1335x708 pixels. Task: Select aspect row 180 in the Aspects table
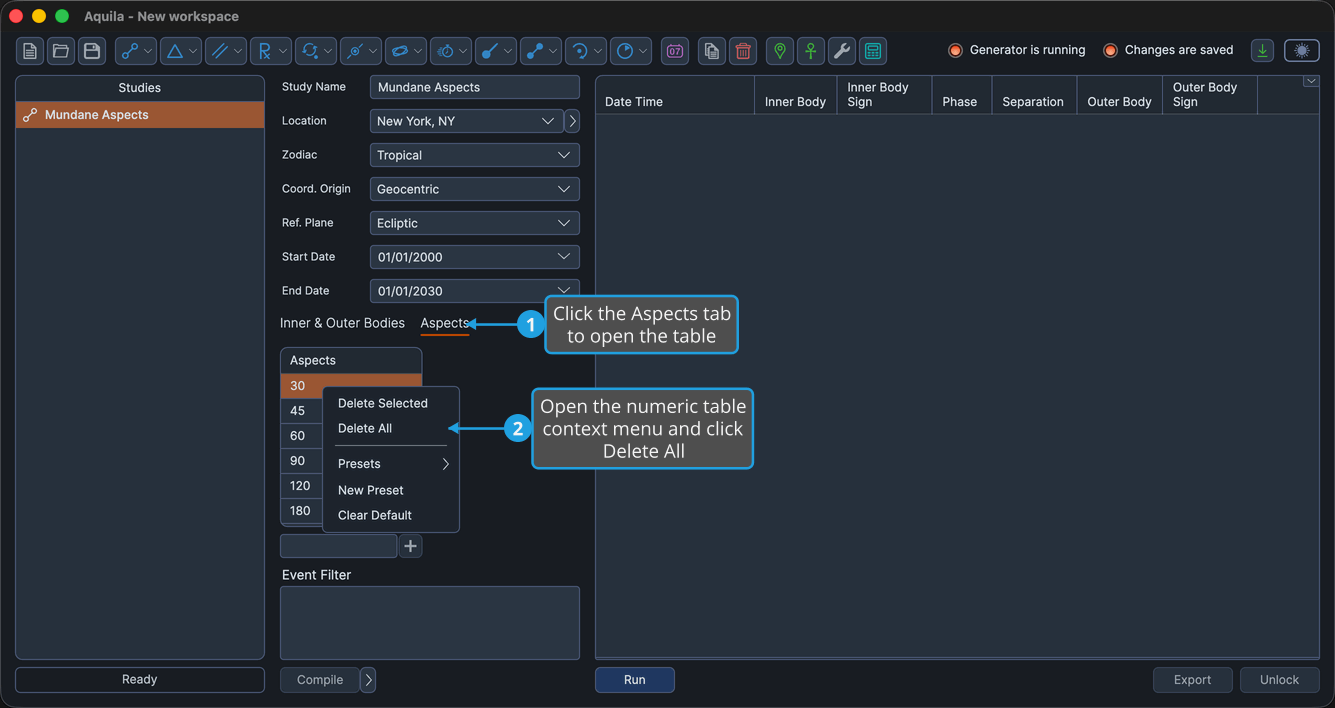coord(301,511)
